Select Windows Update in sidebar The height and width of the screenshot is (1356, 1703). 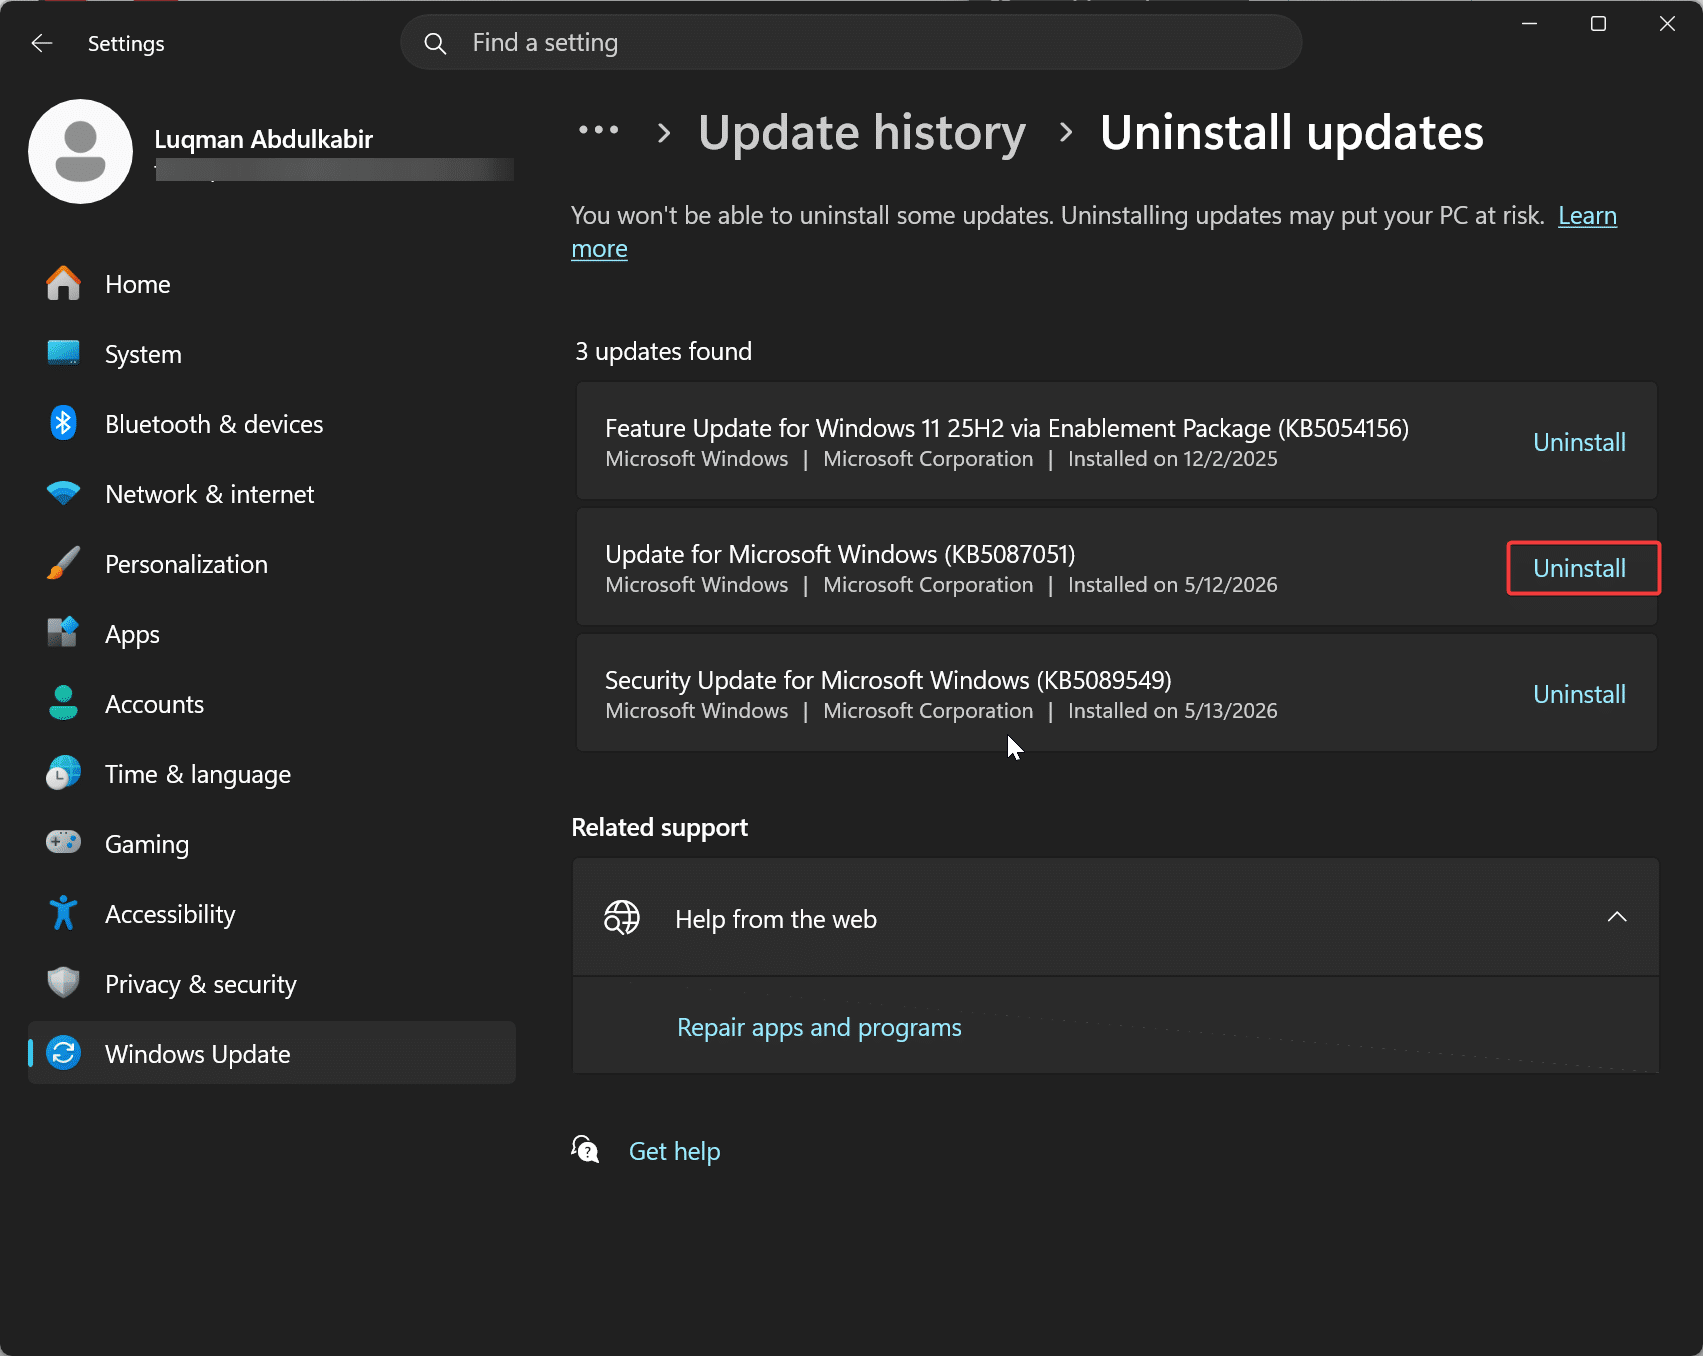coord(272,1053)
